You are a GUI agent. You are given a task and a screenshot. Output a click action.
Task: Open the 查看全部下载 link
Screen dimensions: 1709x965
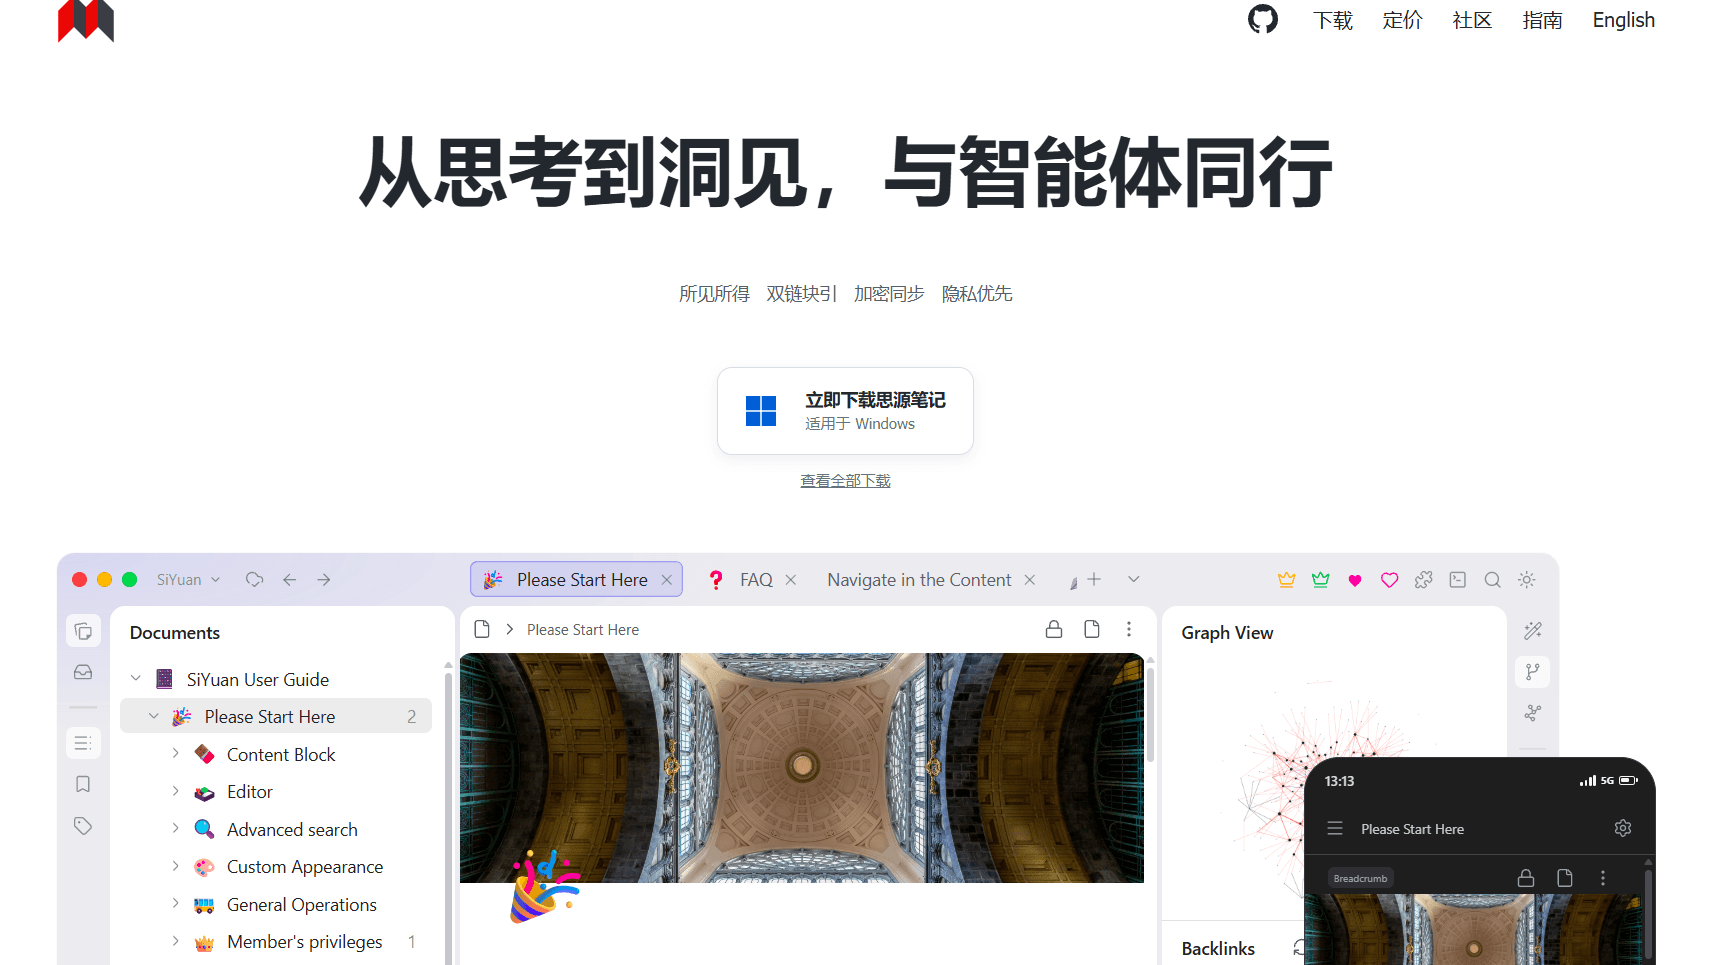click(x=845, y=481)
